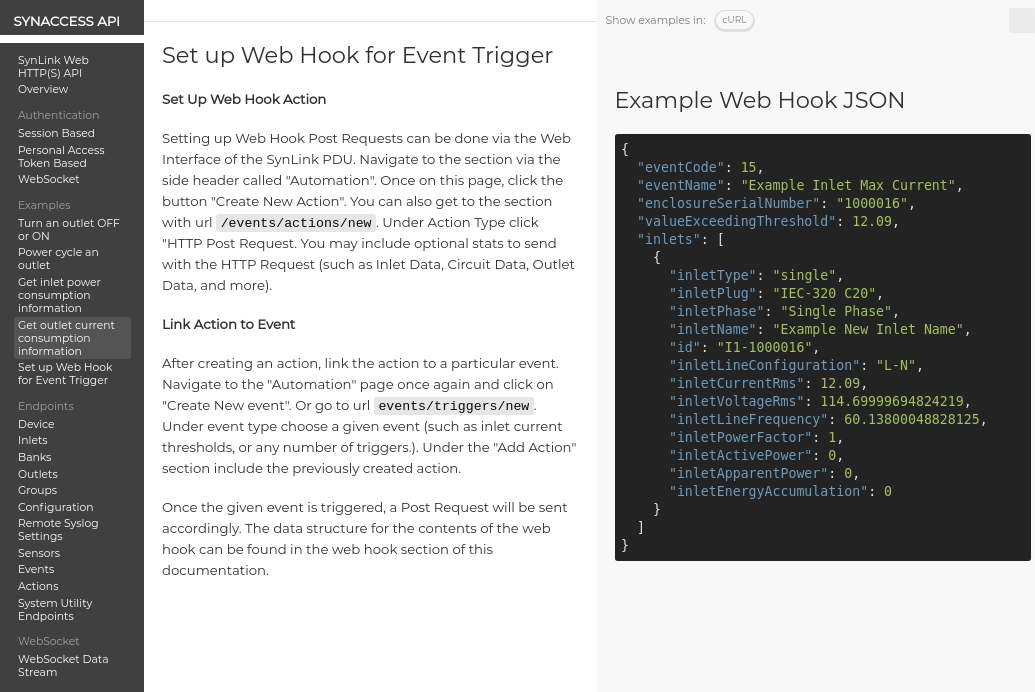Select Get outlet current consumption information
This screenshot has width=1035, height=692.
(66, 338)
